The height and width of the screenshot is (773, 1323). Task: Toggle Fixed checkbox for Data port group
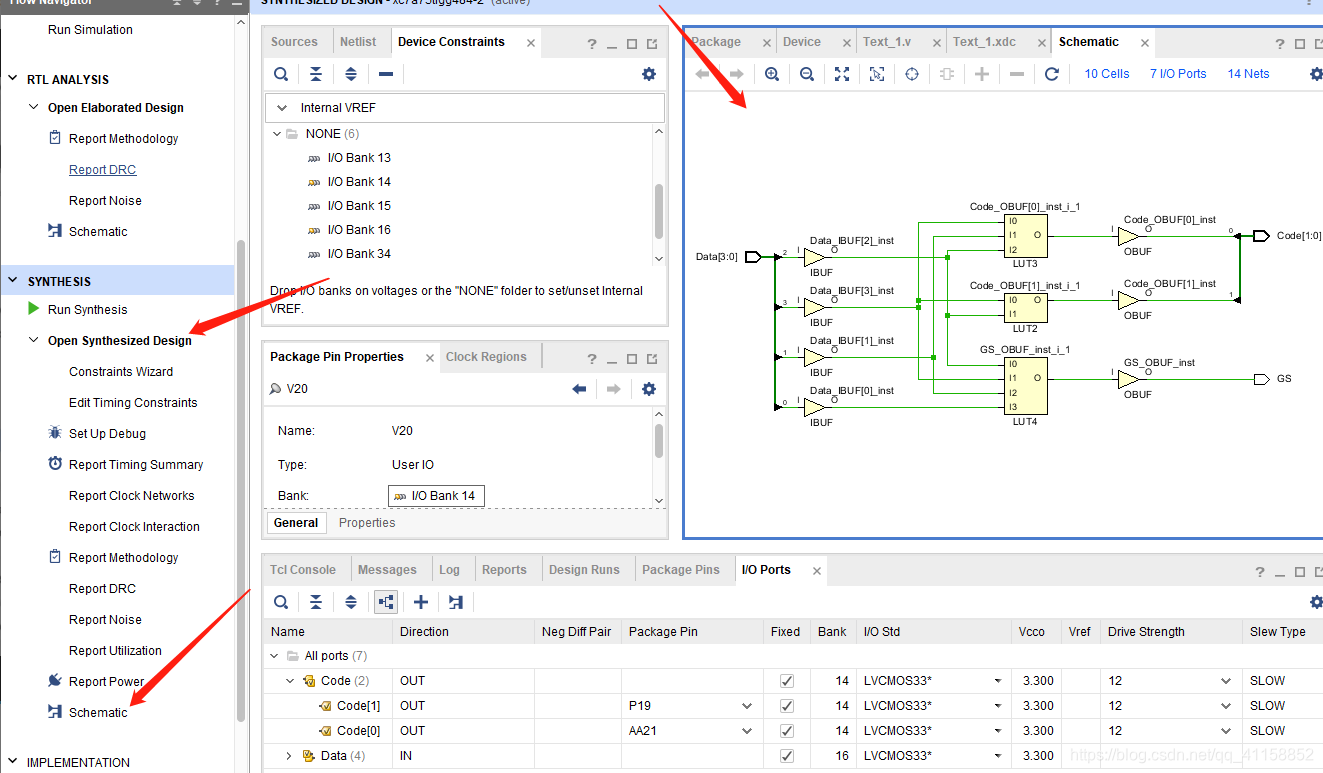coord(787,756)
